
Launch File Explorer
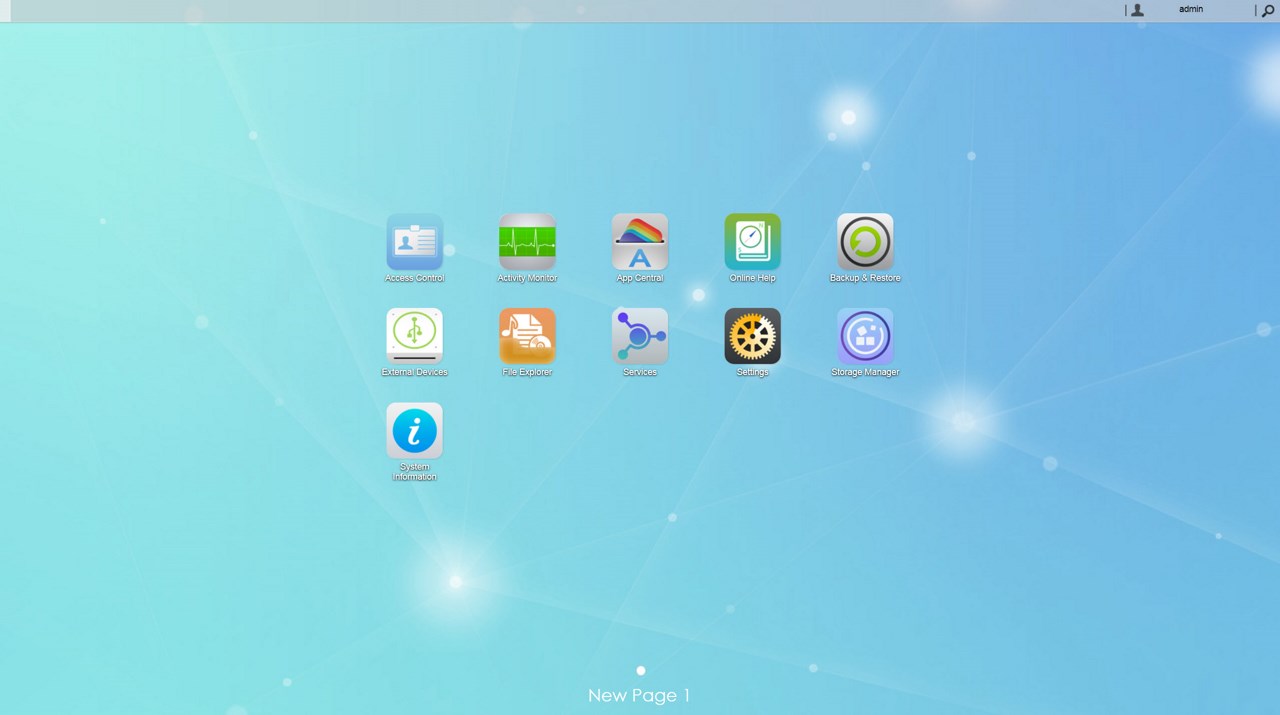tap(527, 336)
